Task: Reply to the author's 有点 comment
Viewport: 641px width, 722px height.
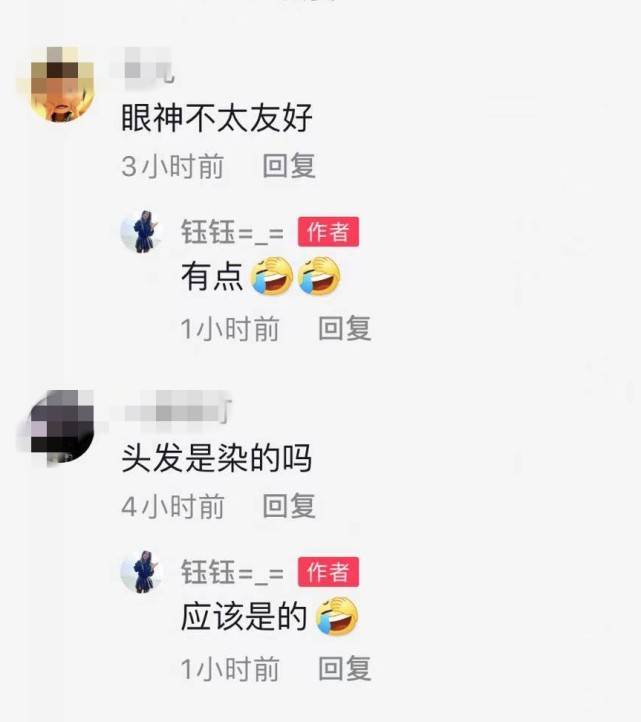Action: [344, 328]
